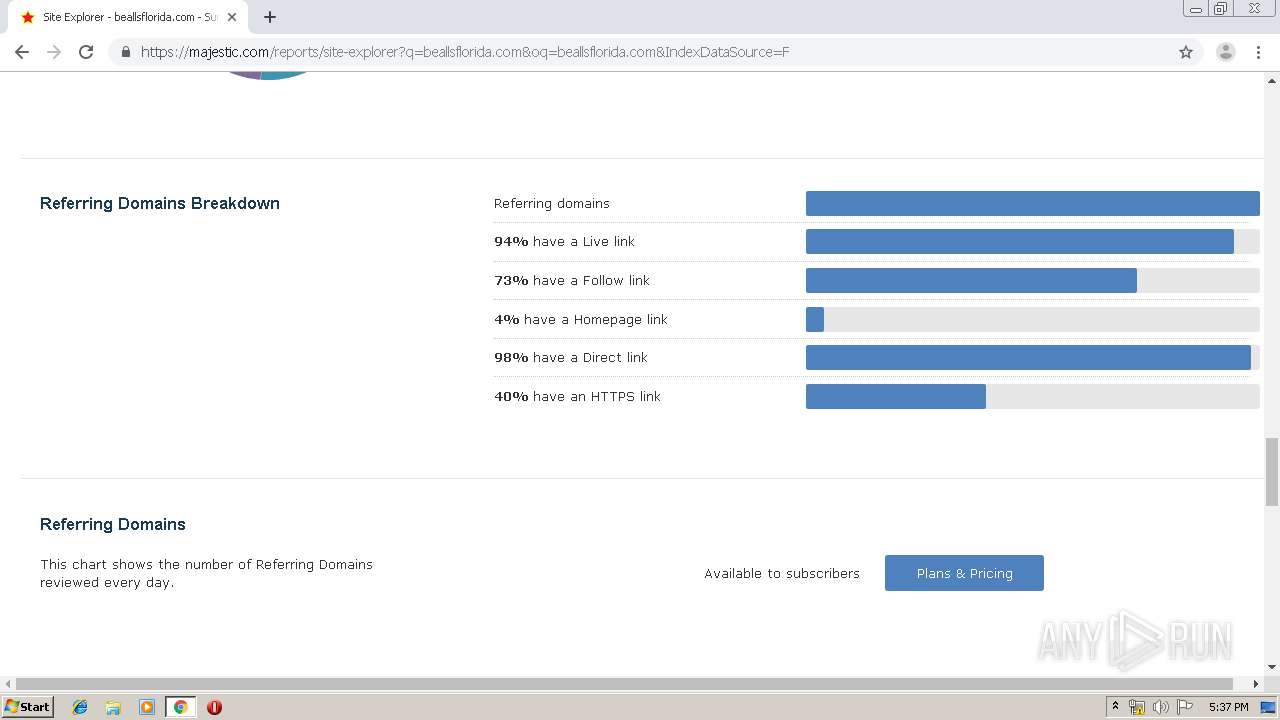The width and height of the screenshot is (1280, 720).
Task: Select the Site Explorer beallsflorida.com tab
Action: (x=128, y=17)
